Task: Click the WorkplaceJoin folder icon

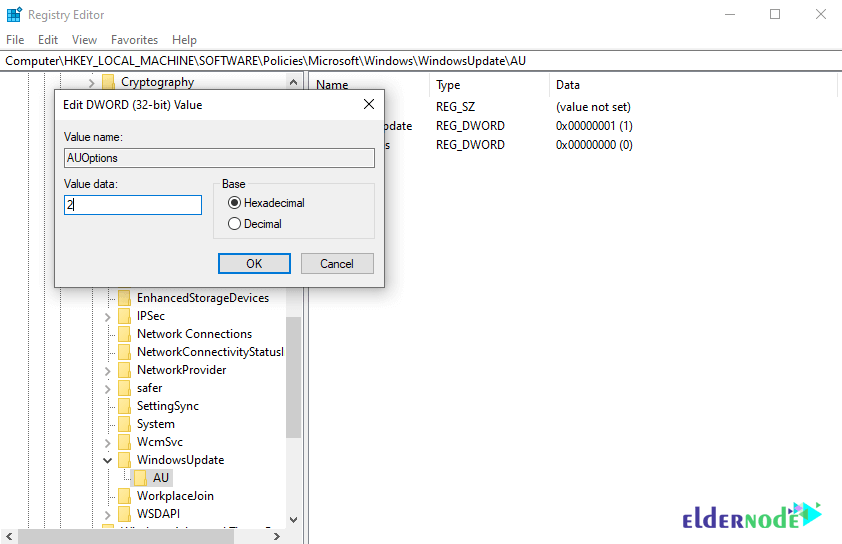Action: tap(124, 496)
